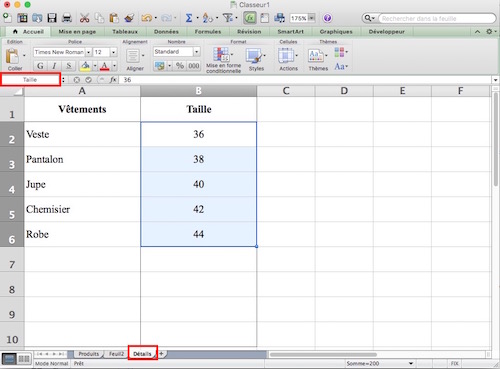Open the font name dropdown arrow
Image resolution: width=500 pixels, height=369 pixels.
tap(88, 52)
